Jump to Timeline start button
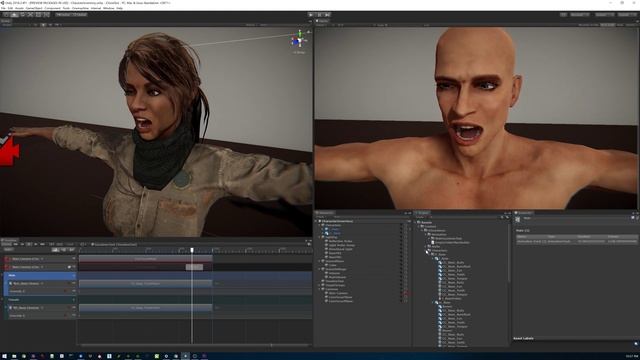 16,244
